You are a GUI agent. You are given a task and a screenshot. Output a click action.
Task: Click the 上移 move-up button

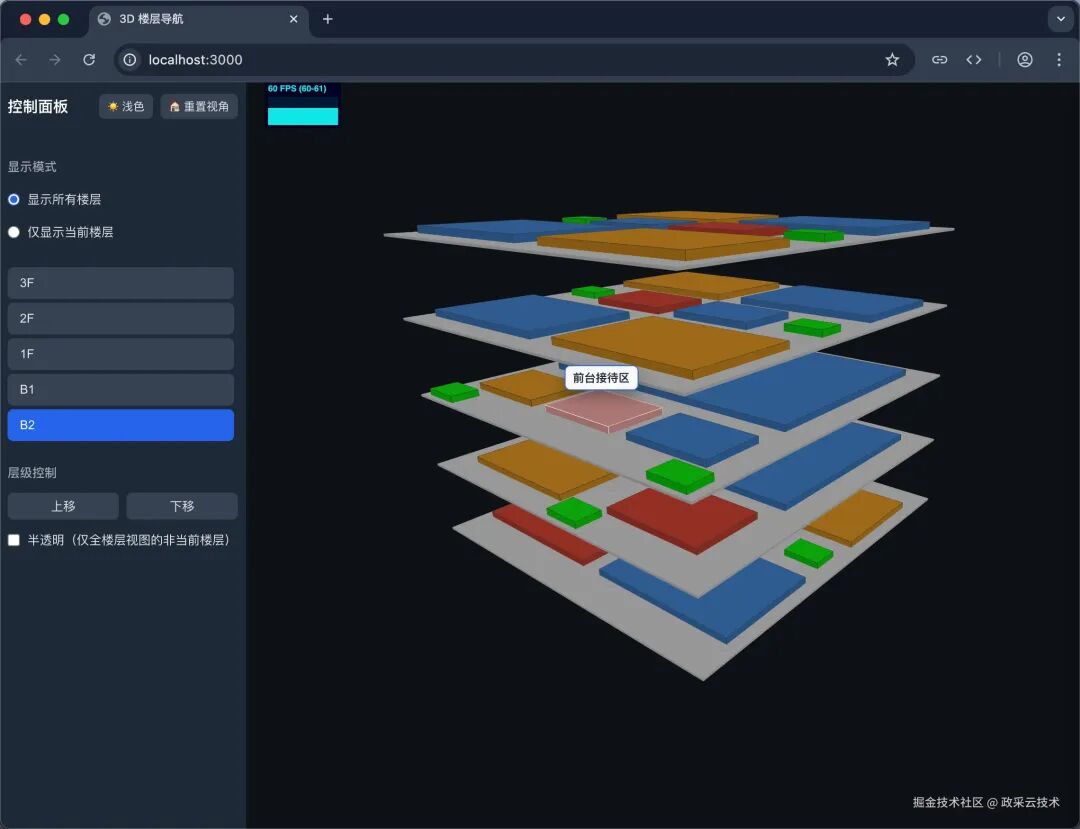63,506
